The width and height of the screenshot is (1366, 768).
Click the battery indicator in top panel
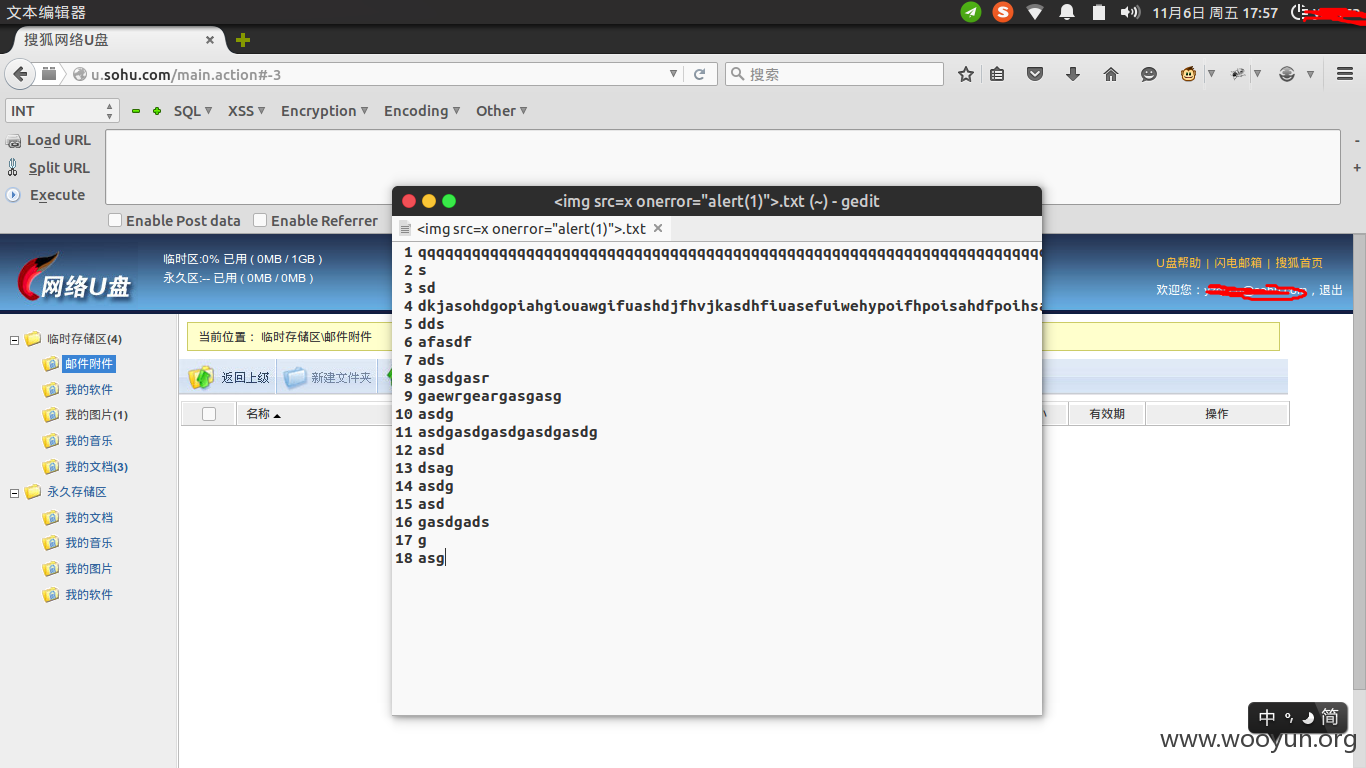point(1099,12)
